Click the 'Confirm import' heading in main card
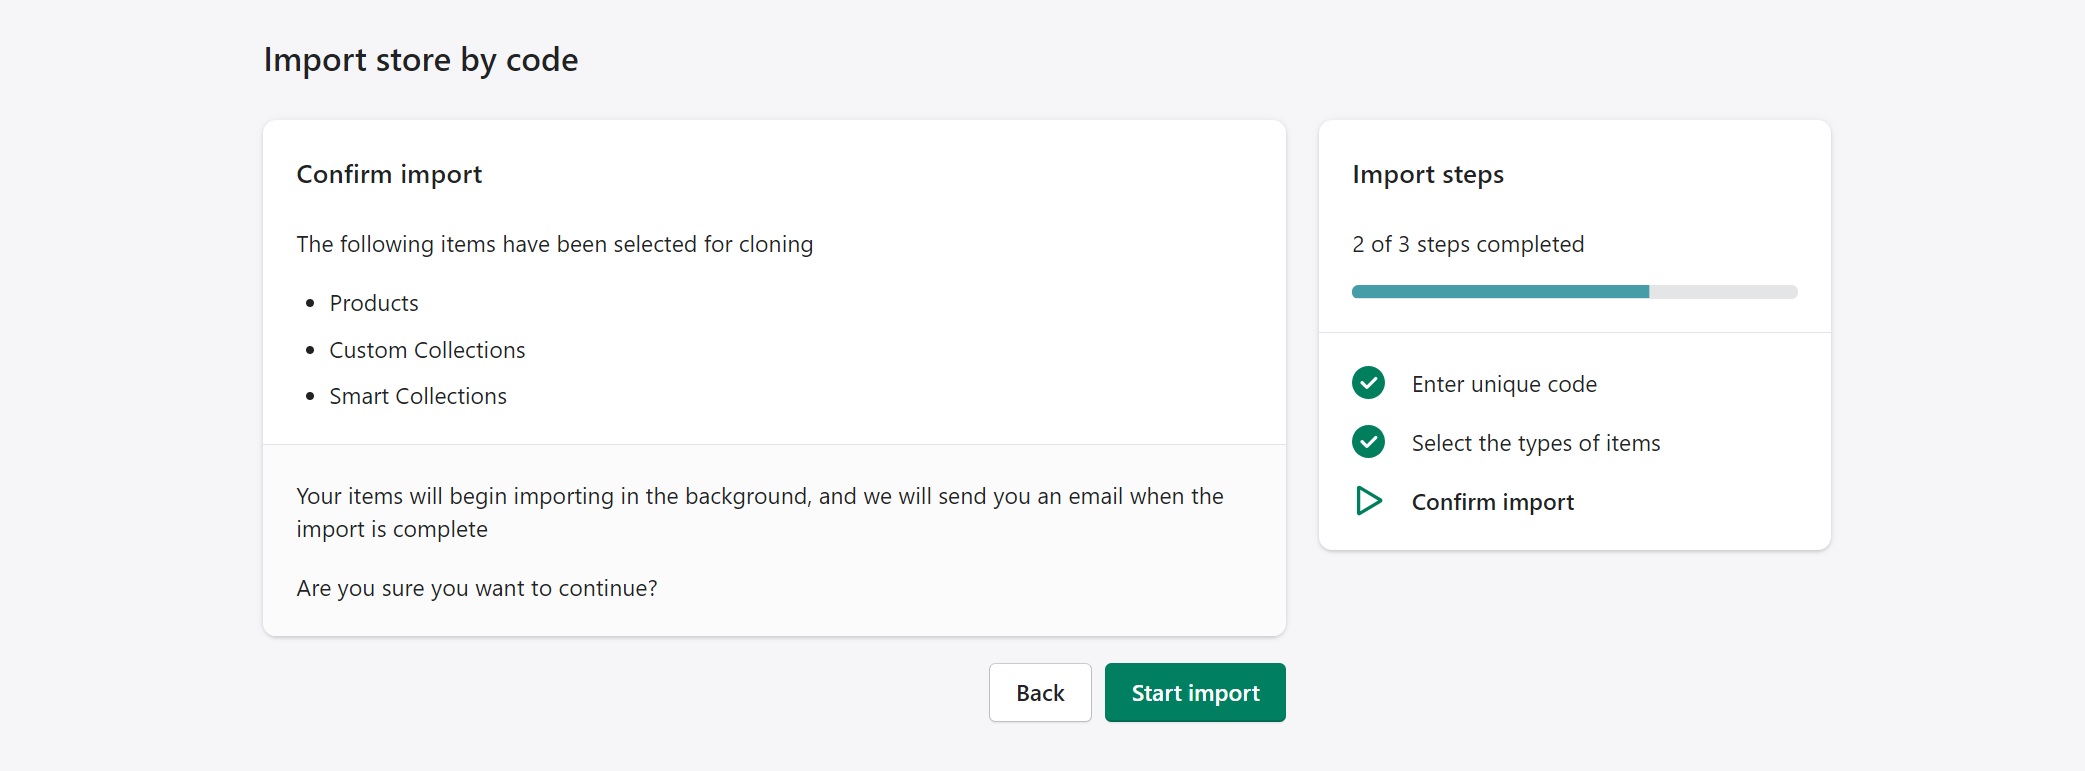The height and width of the screenshot is (771, 2085). [389, 174]
